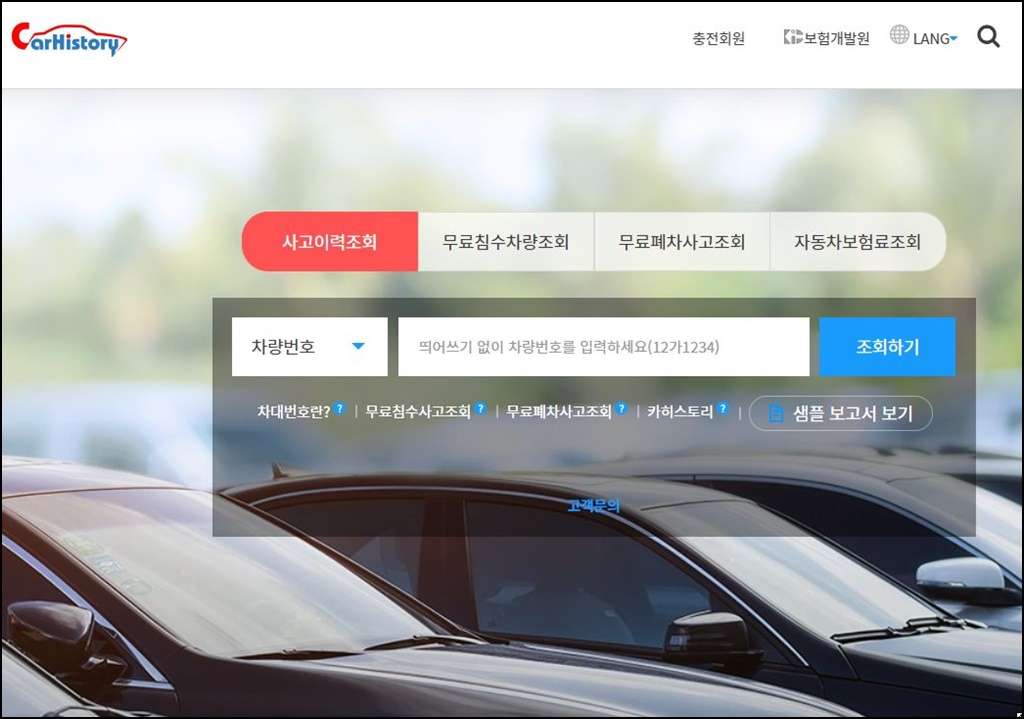Open the search magnifier icon
1024x719 pixels.
[x=988, y=37]
